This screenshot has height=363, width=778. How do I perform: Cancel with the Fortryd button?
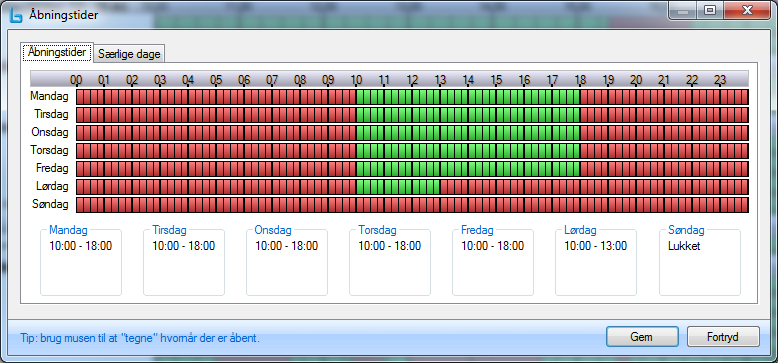(x=723, y=337)
